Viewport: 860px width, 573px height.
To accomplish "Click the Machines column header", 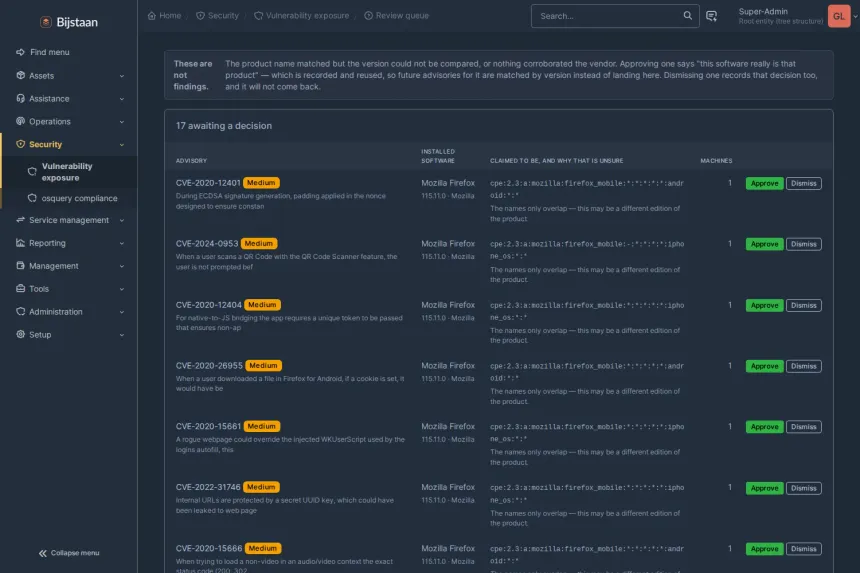I will pos(716,161).
